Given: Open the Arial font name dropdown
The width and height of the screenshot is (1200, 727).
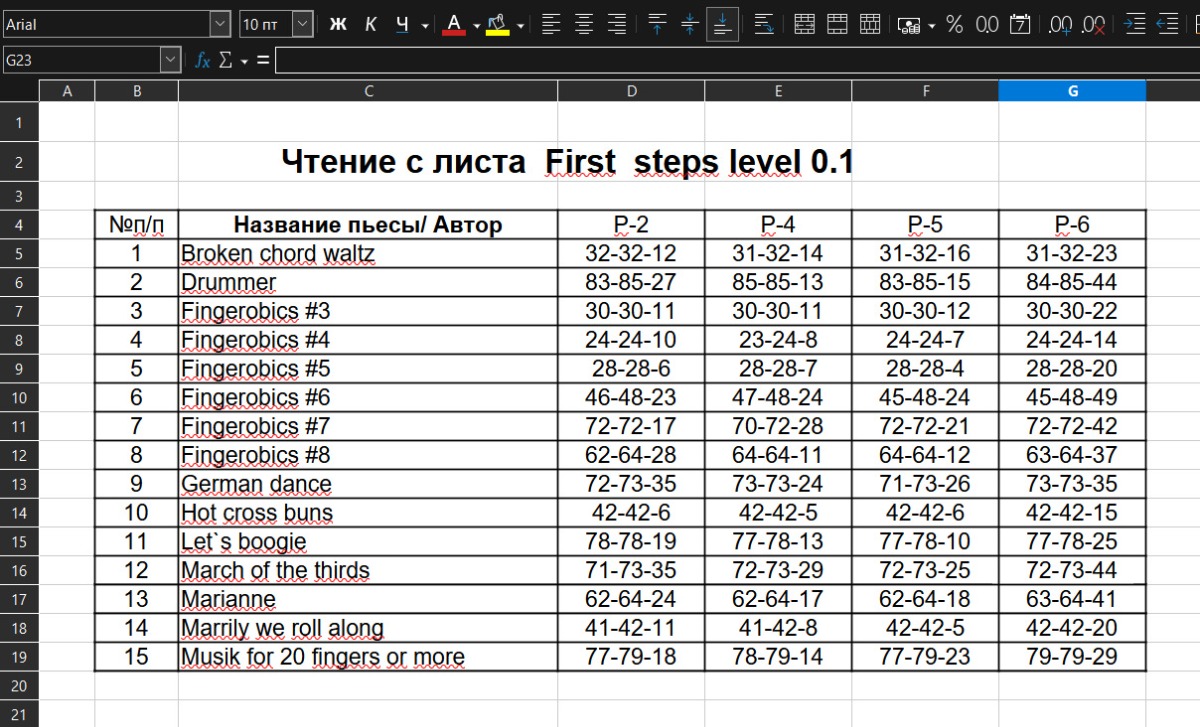Looking at the screenshot, I should tap(220, 24).
